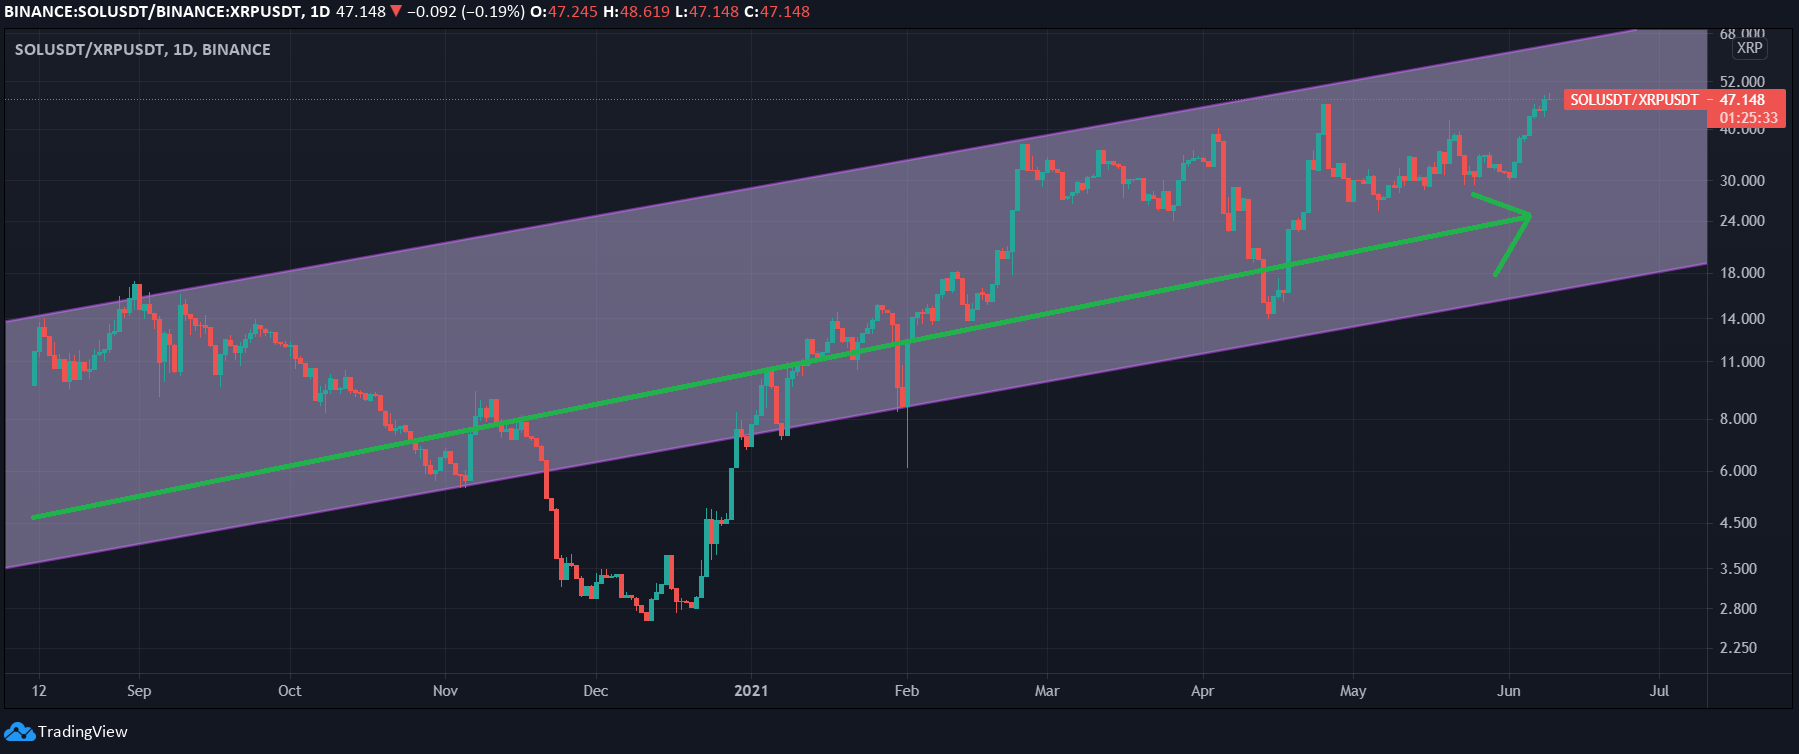1799x754 pixels.
Task: Click the 30.000 price axis label
Action: coord(1742,181)
